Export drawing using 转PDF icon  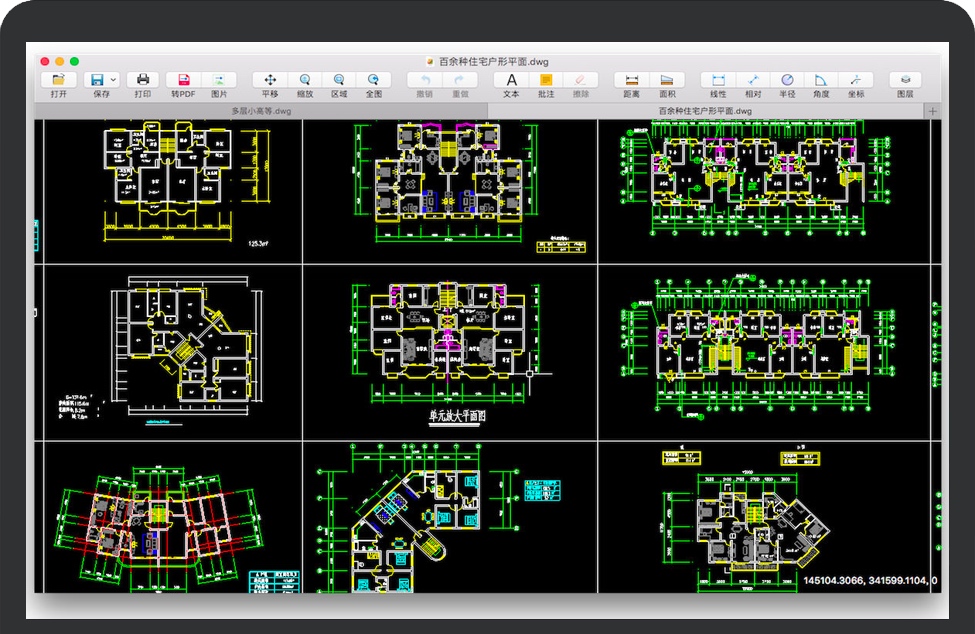pyautogui.click(x=183, y=80)
